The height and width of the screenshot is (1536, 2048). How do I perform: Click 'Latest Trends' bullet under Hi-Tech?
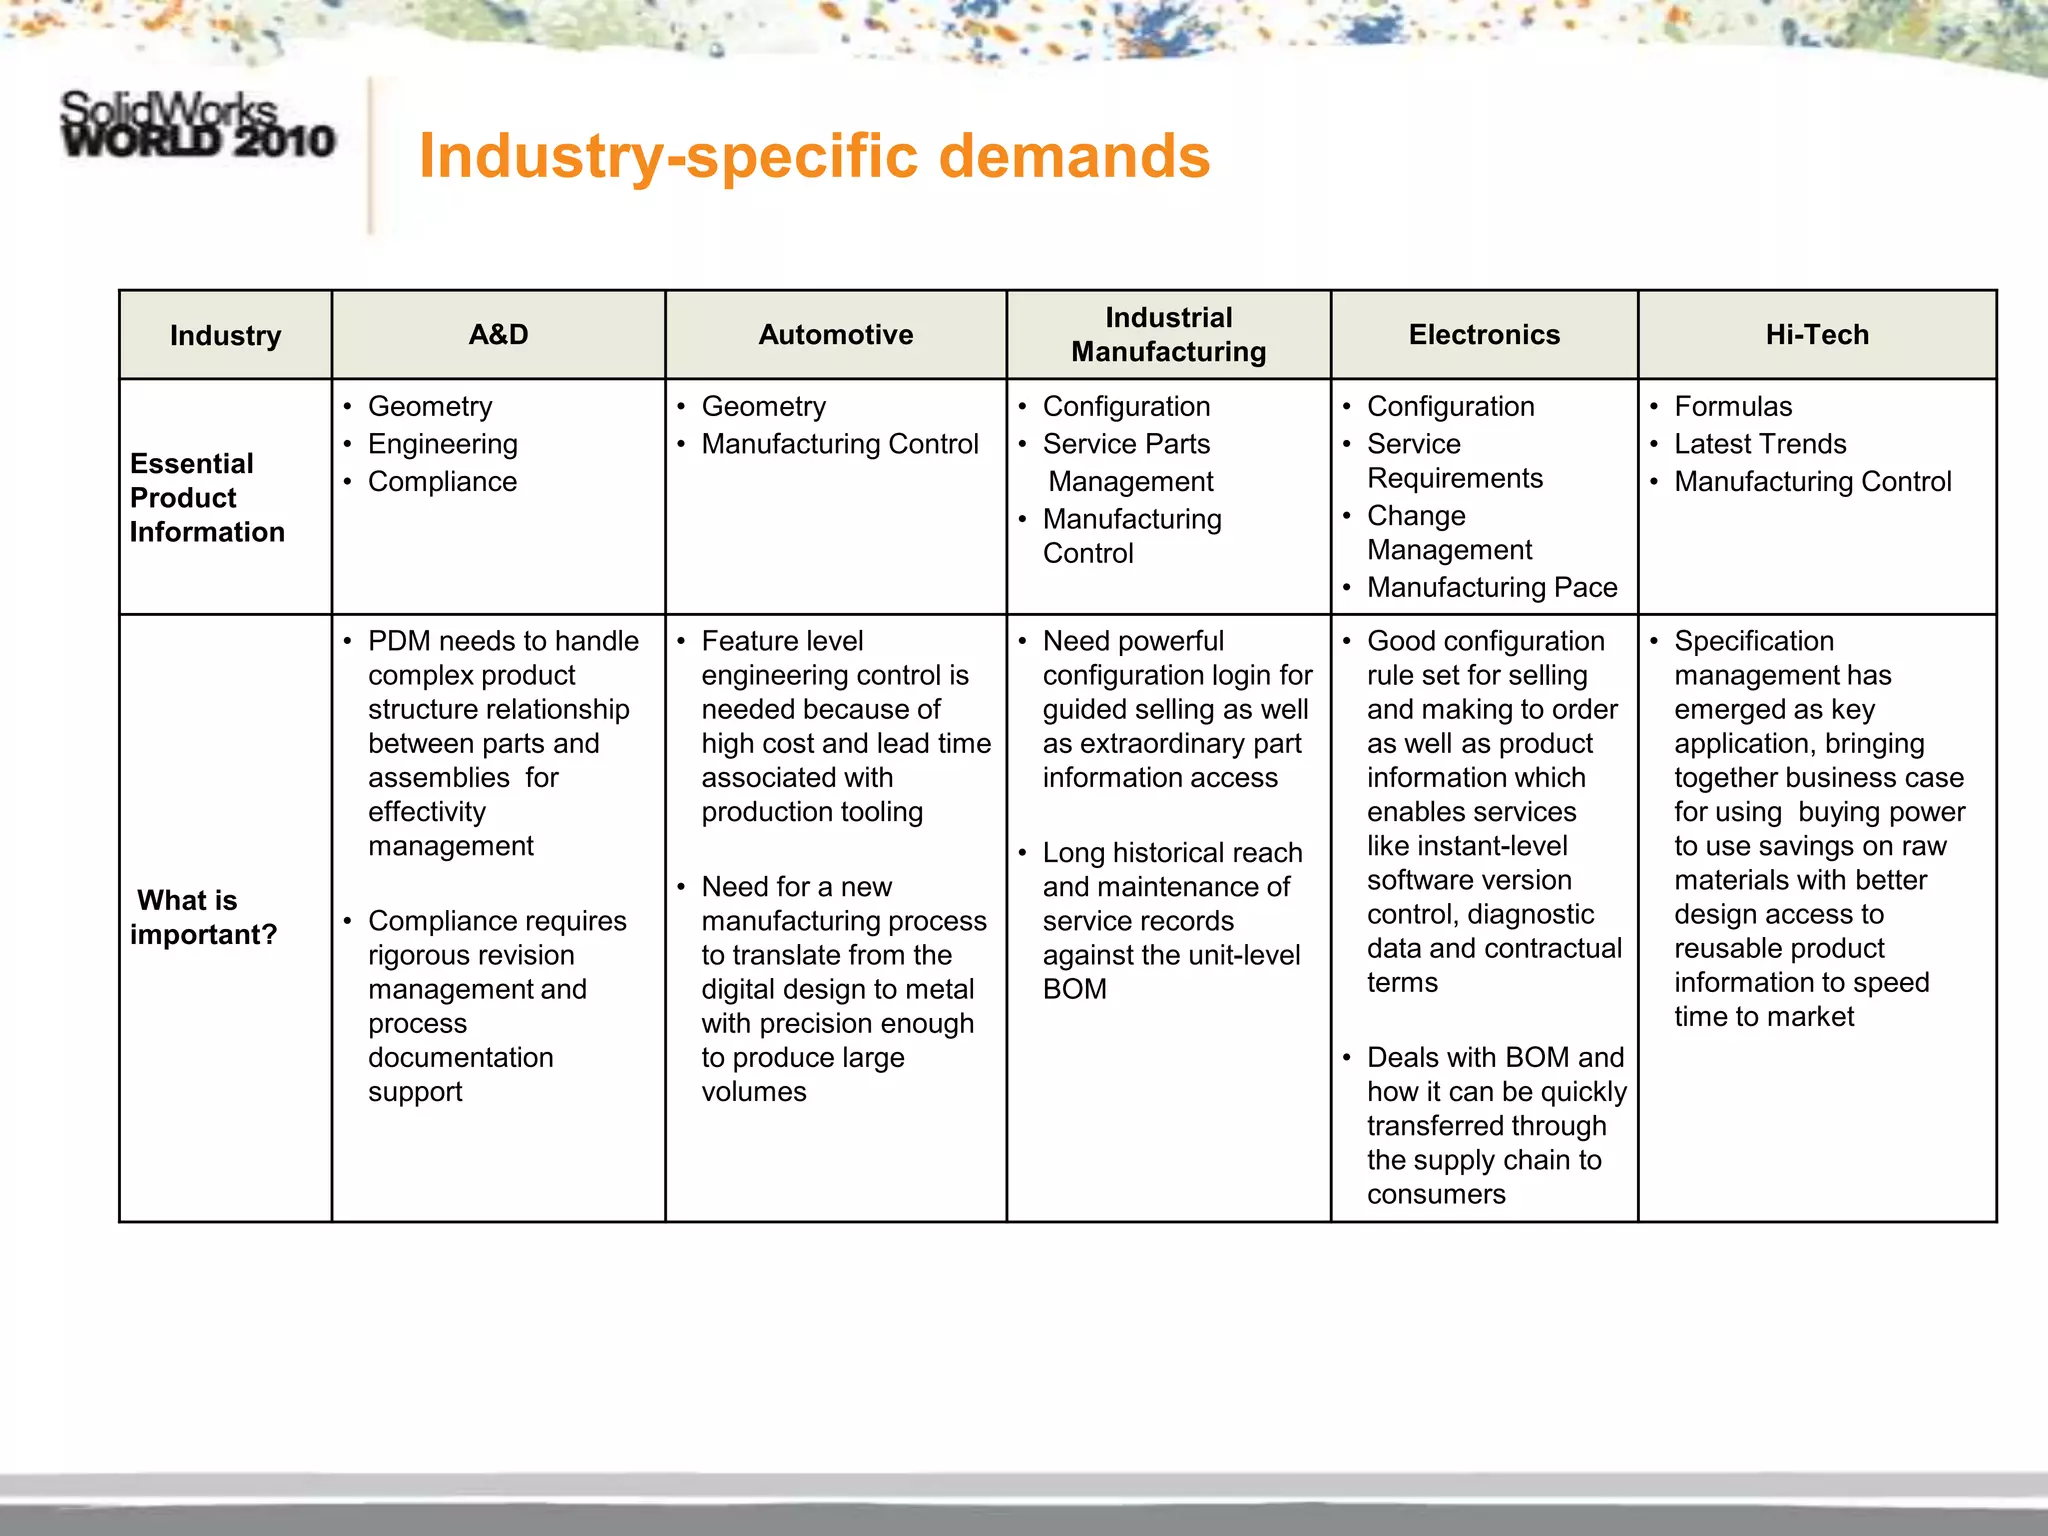(x=1760, y=444)
